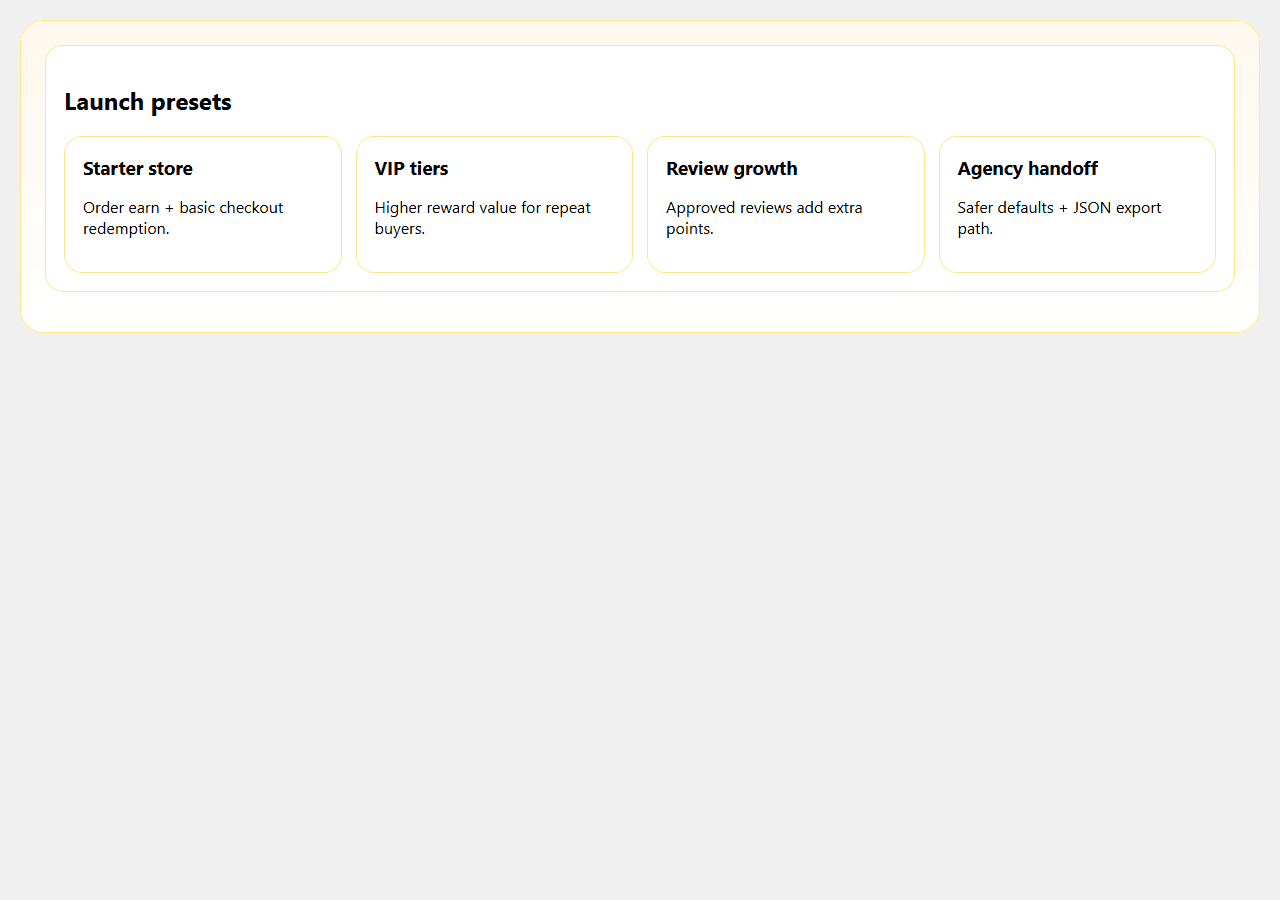1280x900 pixels.
Task: Click the VIP tiers title text
Action: point(412,168)
